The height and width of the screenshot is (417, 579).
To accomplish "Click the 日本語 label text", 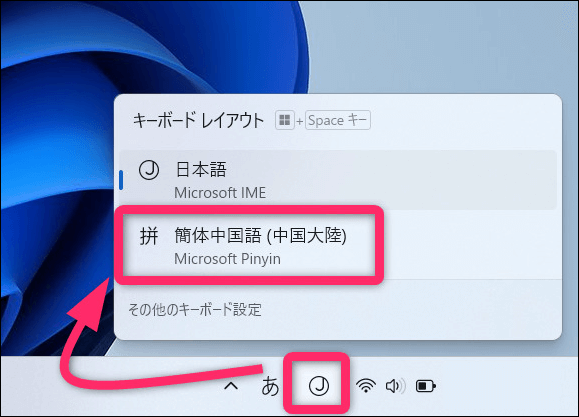I will tap(201, 170).
